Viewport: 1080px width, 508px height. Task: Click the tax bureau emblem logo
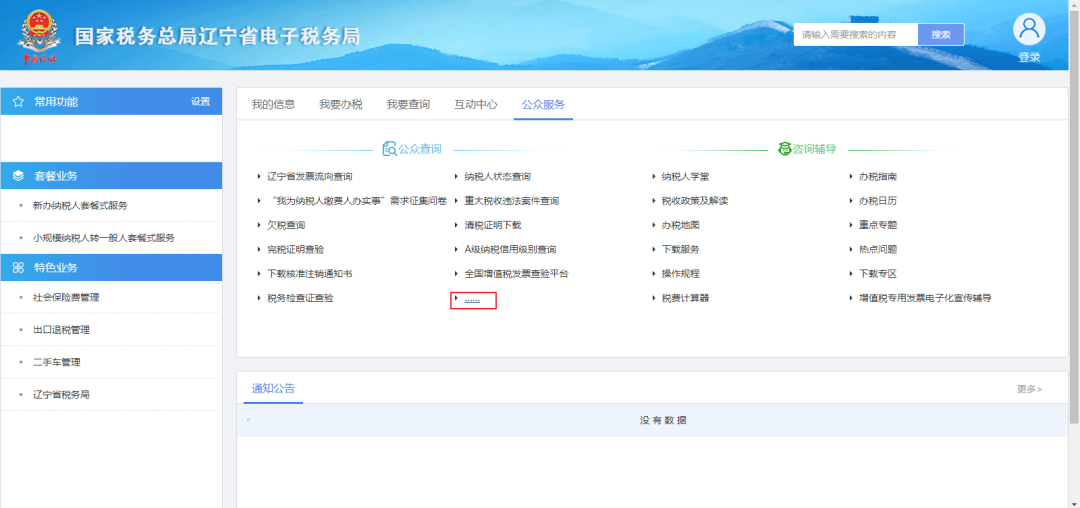(40, 34)
